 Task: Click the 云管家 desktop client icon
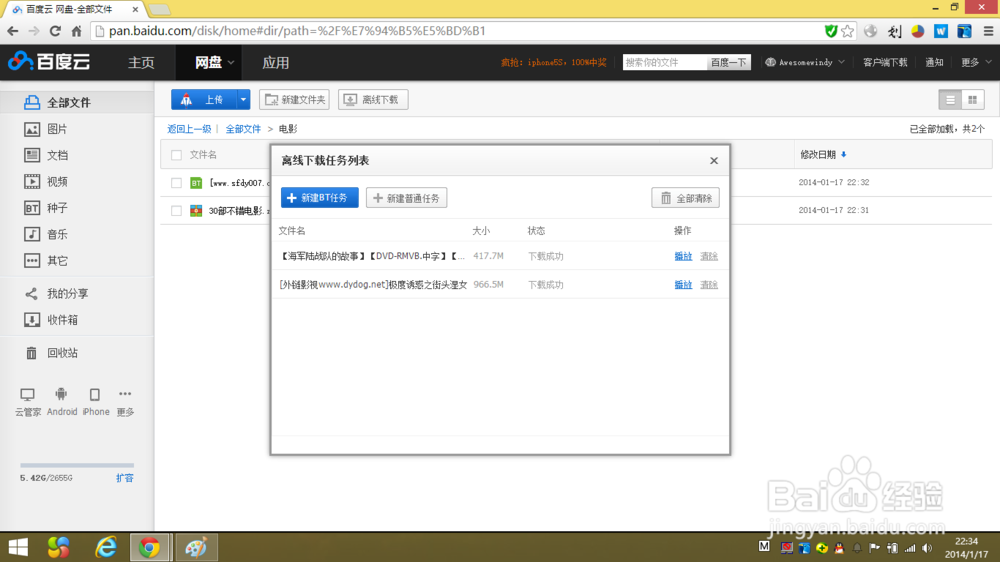[27, 394]
